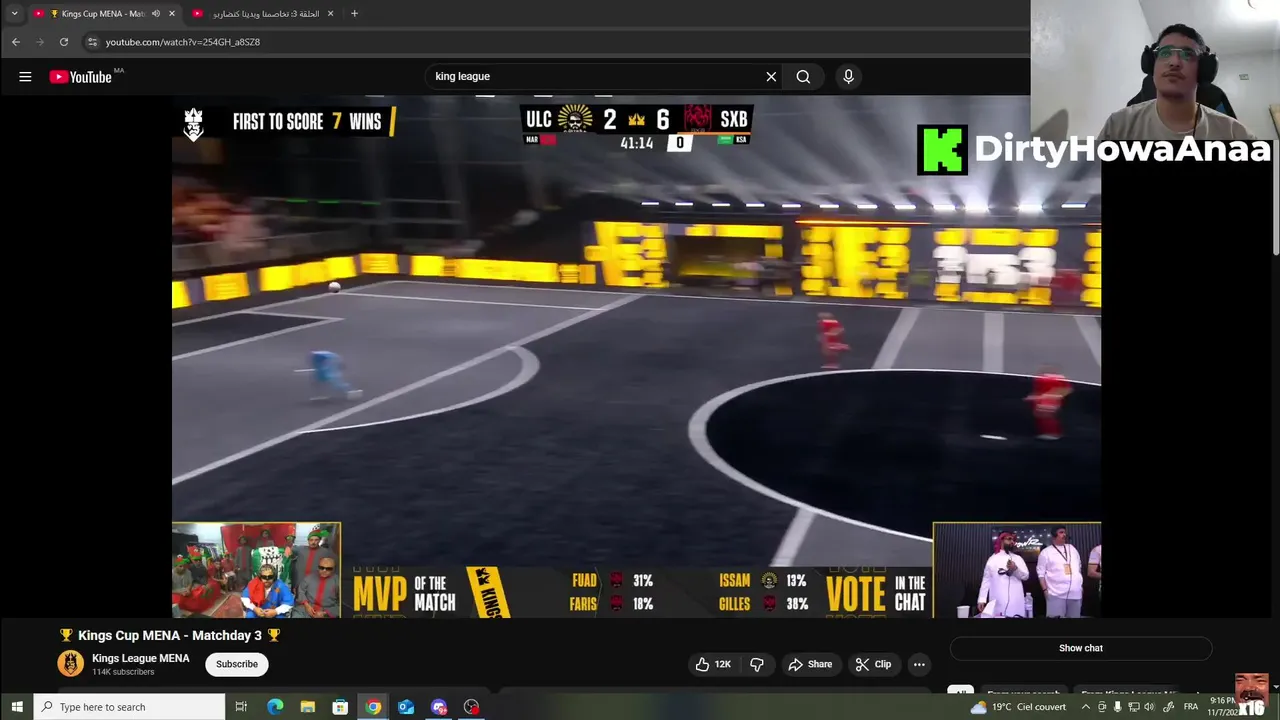Open the purple chat app on the taskbar

[439, 707]
